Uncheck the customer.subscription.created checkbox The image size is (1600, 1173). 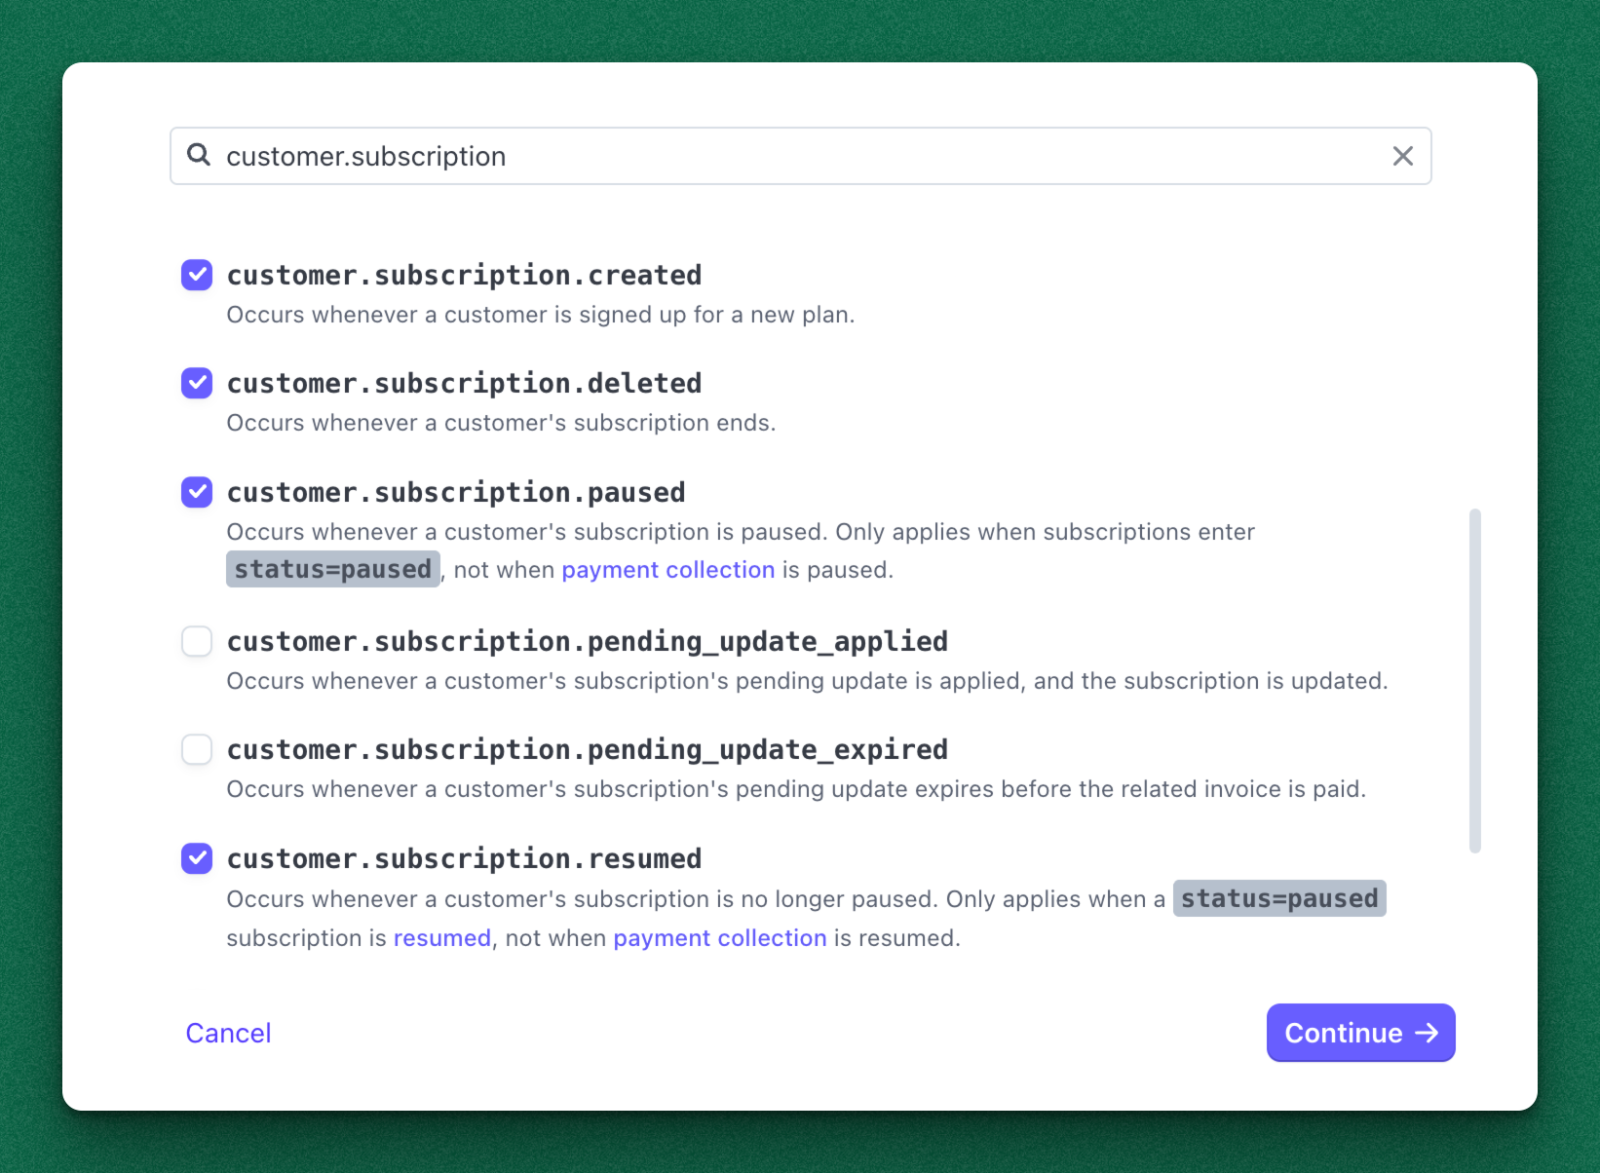click(197, 275)
